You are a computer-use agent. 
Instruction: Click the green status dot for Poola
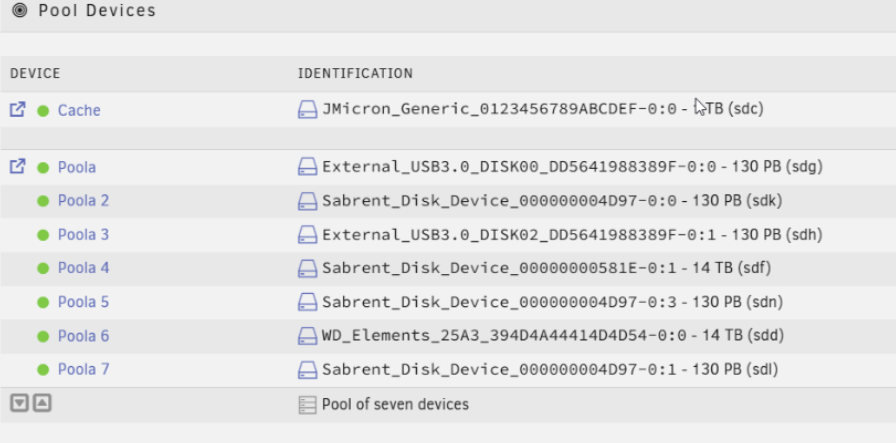[x=43, y=167]
